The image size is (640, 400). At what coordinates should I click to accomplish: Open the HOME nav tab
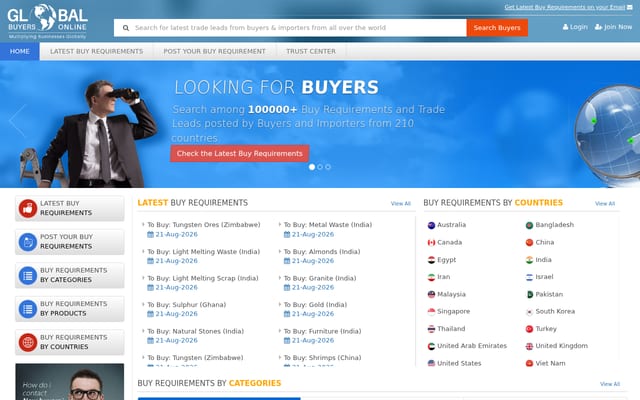[20, 51]
